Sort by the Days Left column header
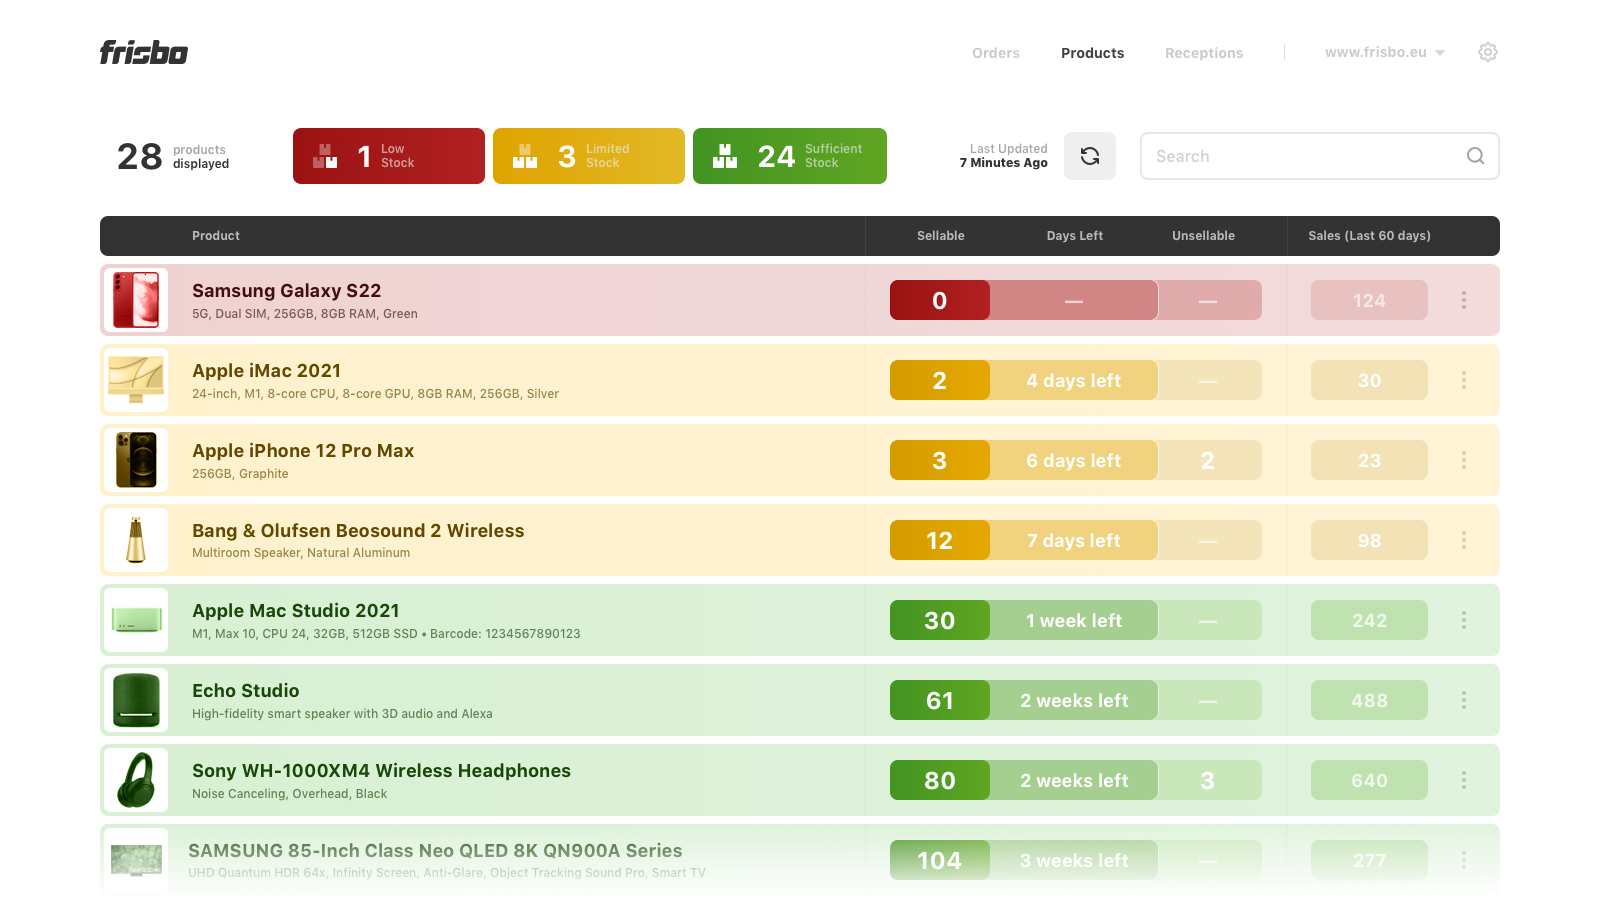 1075,236
